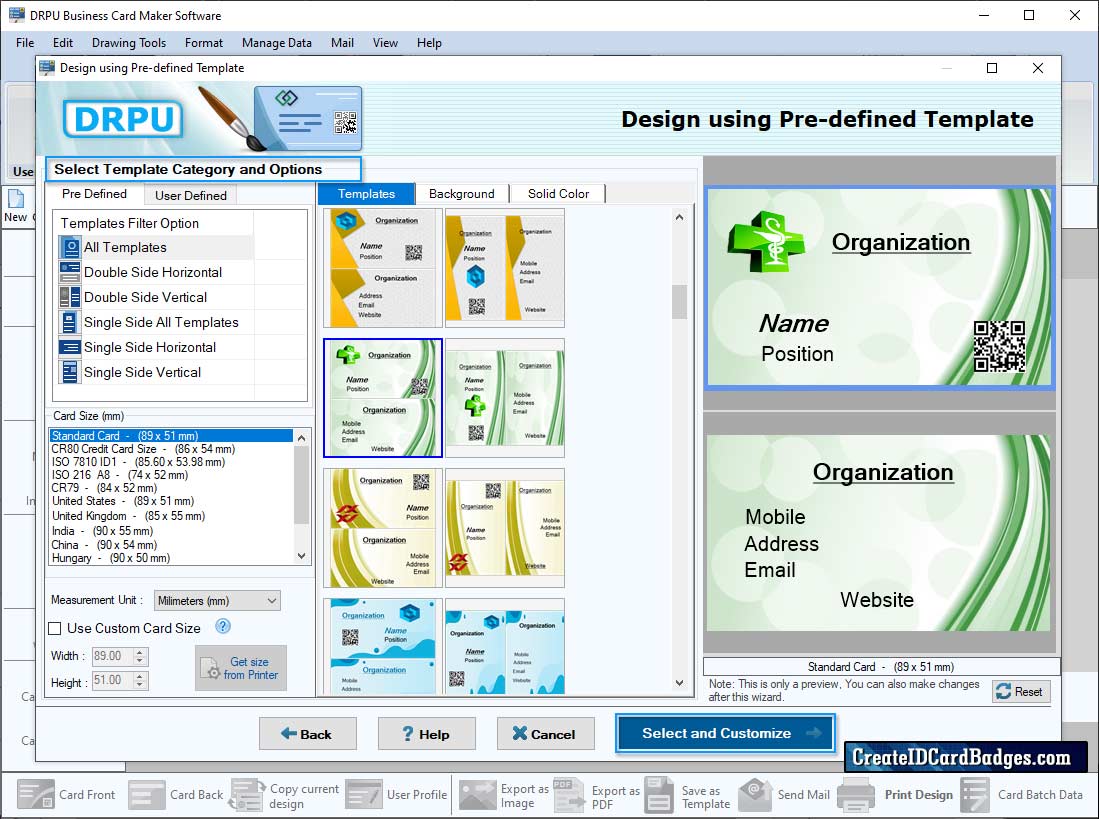The height and width of the screenshot is (819, 1099).
Task: Click the Help button in dialog
Action: 427,734
